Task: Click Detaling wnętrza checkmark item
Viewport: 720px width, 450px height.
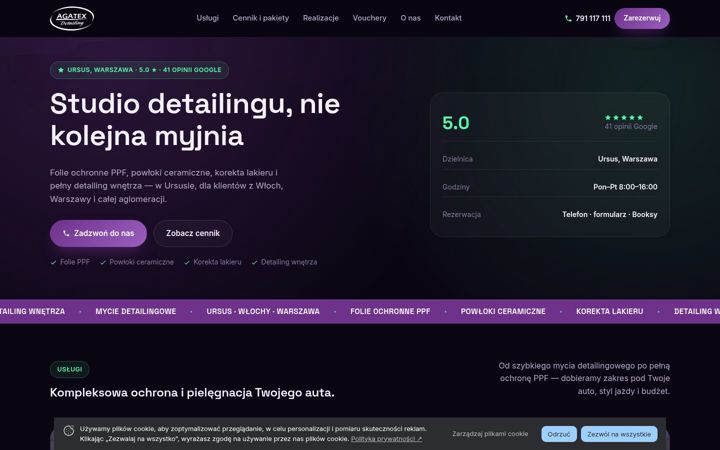Action: 284,262
